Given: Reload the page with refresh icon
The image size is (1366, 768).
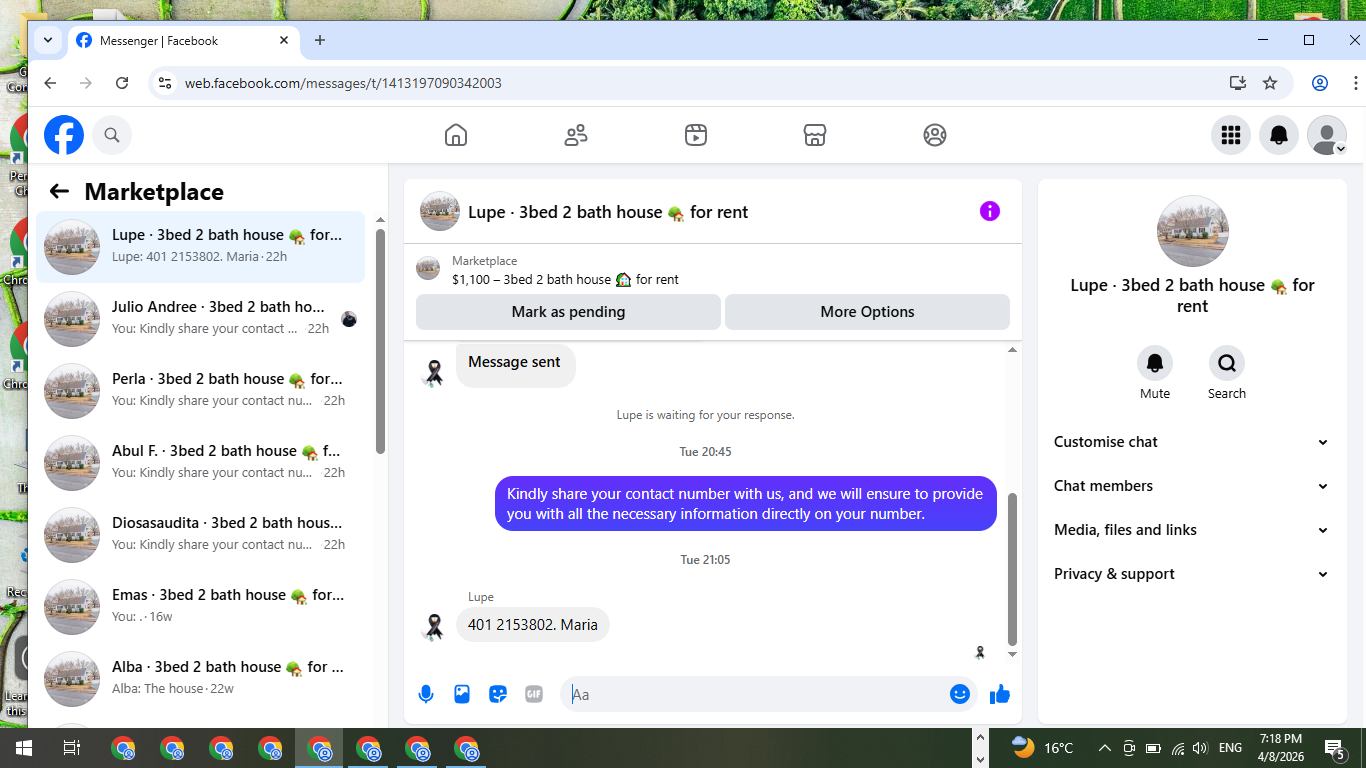Looking at the screenshot, I should click(122, 83).
